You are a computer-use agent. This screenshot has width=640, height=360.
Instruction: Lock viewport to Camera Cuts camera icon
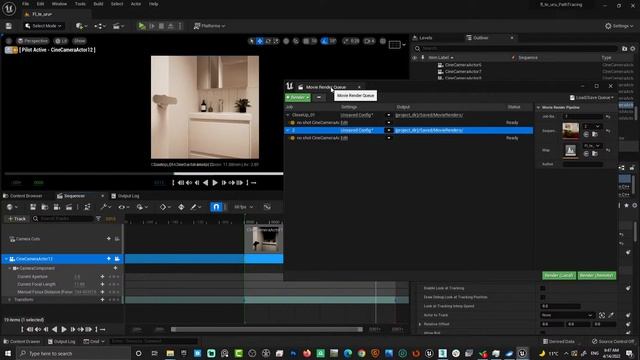tap(117, 239)
